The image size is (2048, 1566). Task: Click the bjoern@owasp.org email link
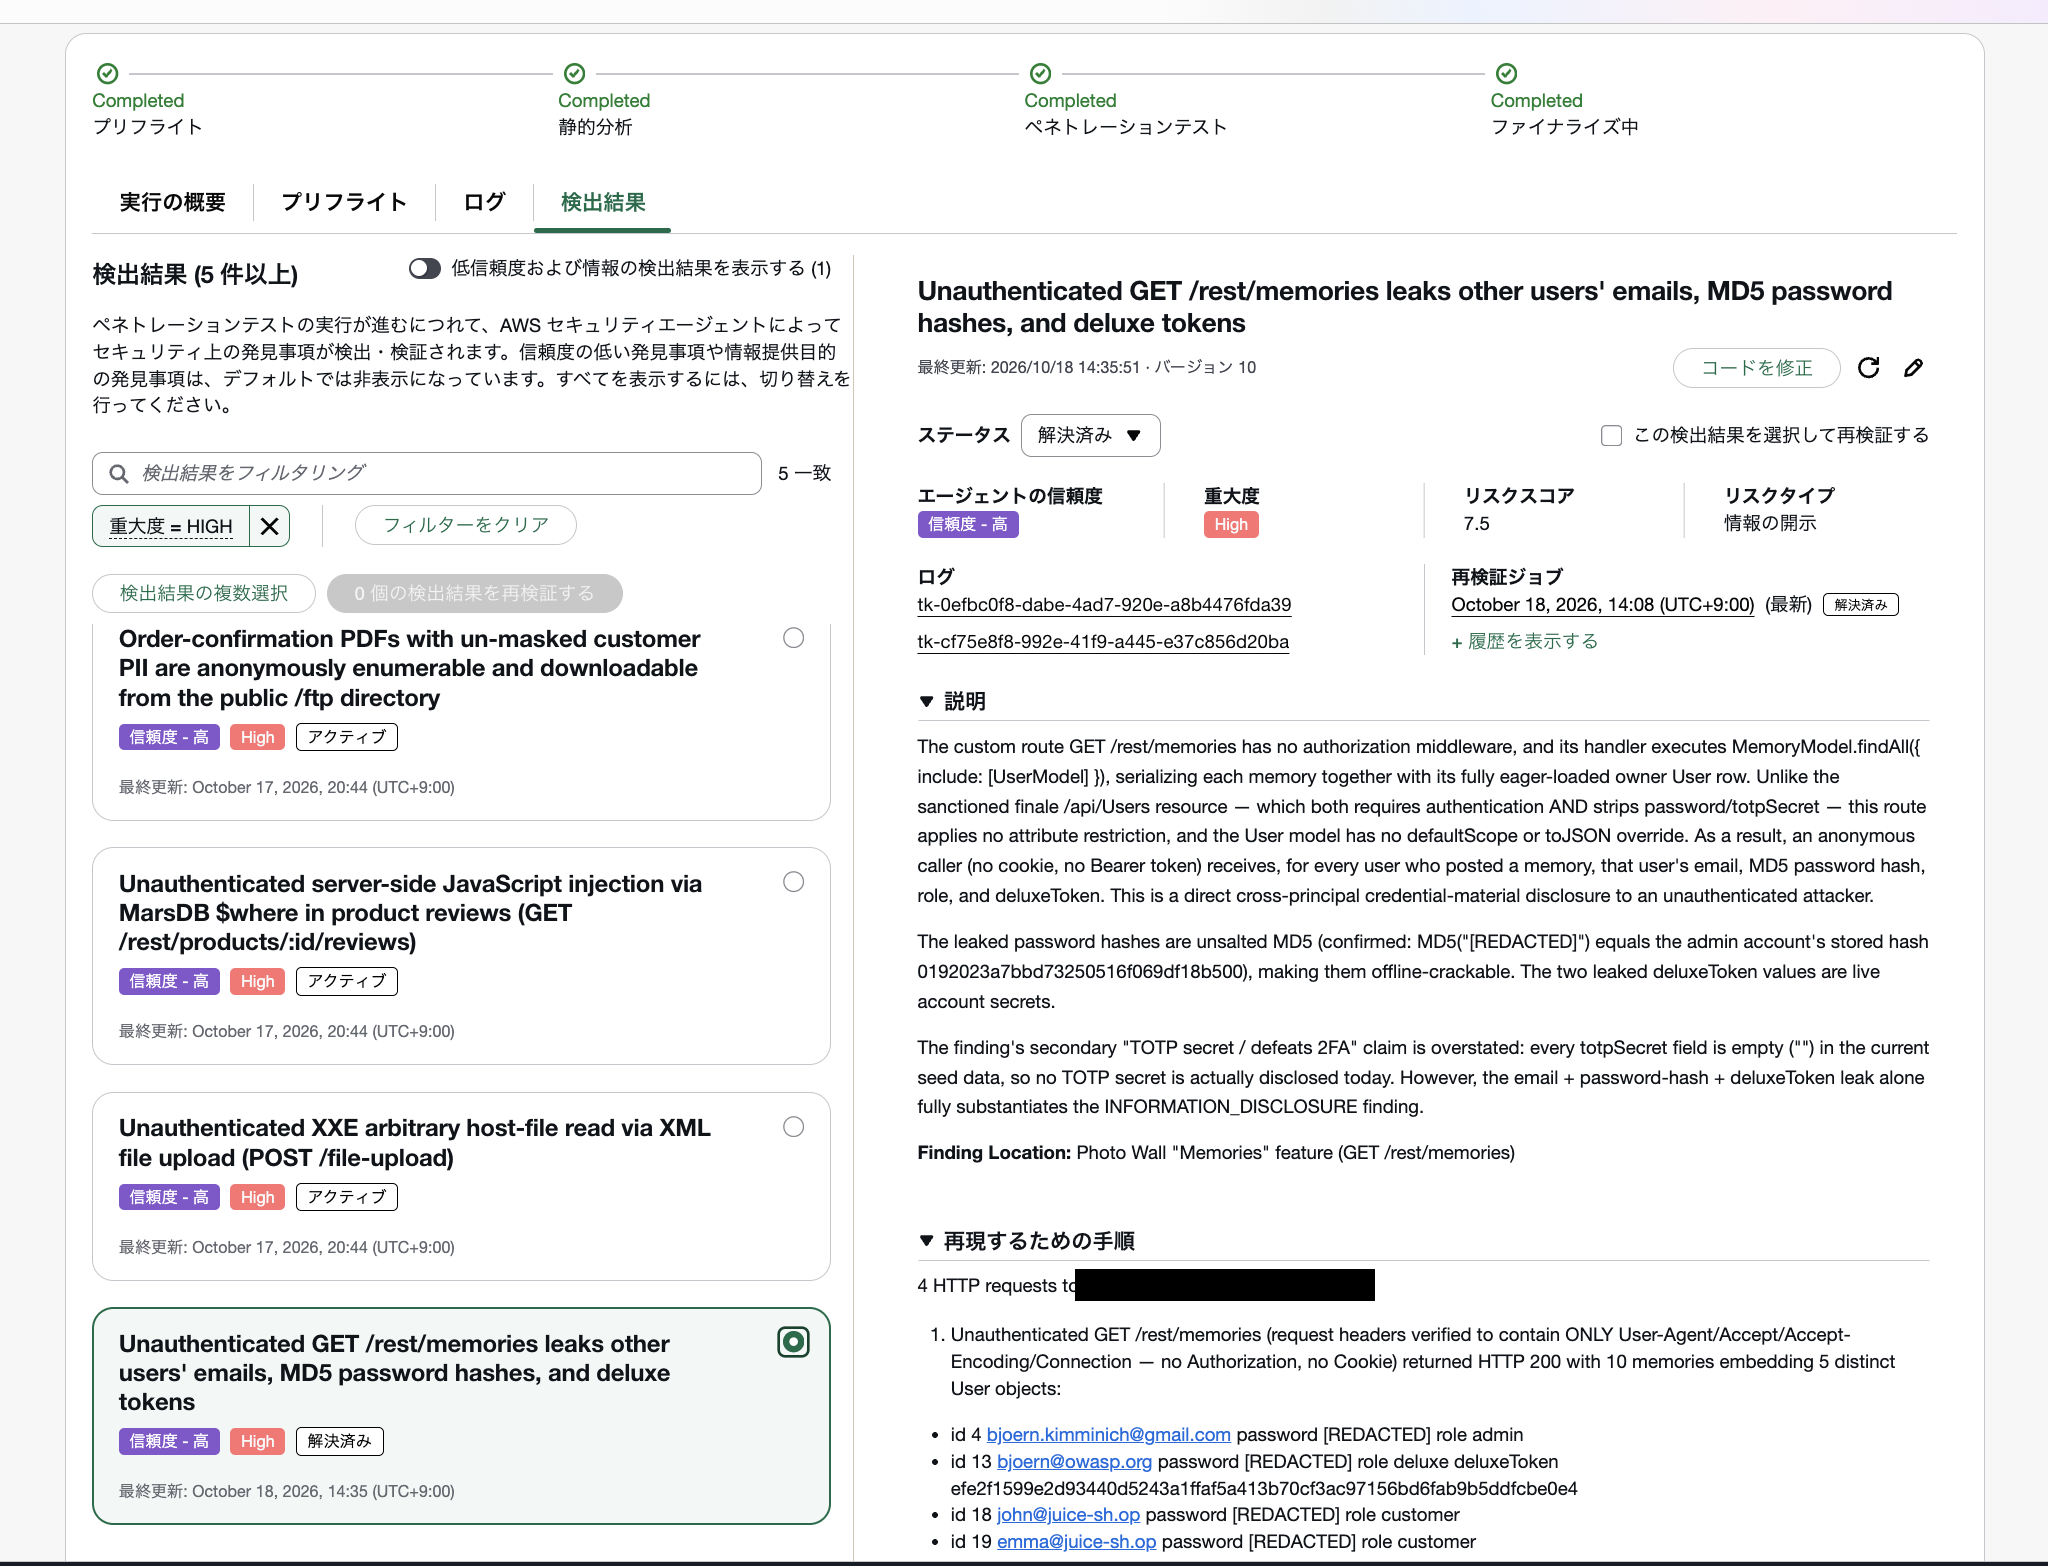coord(1074,1461)
